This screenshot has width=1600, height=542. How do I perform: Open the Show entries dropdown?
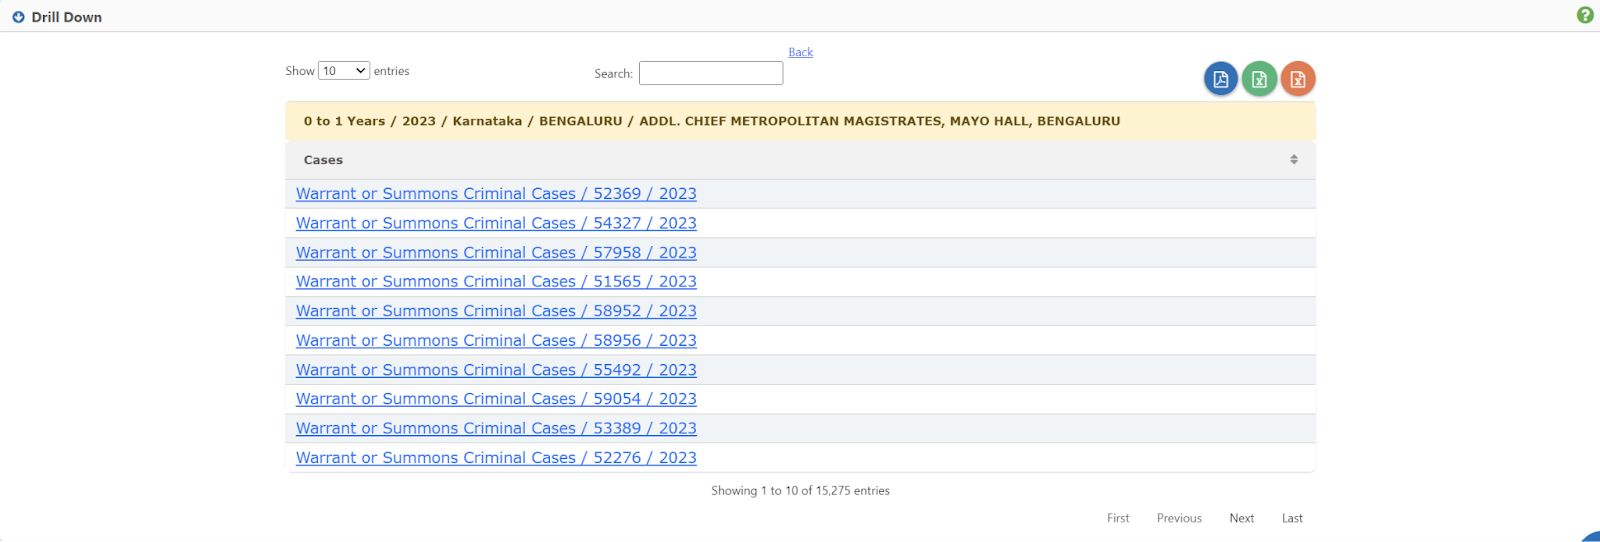click(x=344, y=71)
